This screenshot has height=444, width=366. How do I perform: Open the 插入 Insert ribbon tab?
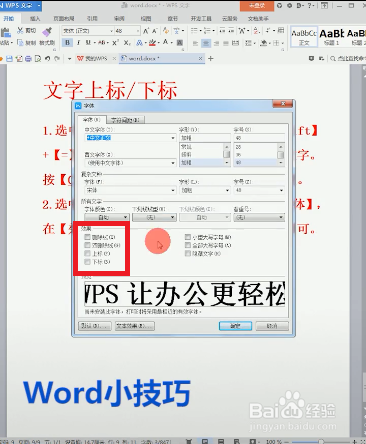[x=35, y=19]
